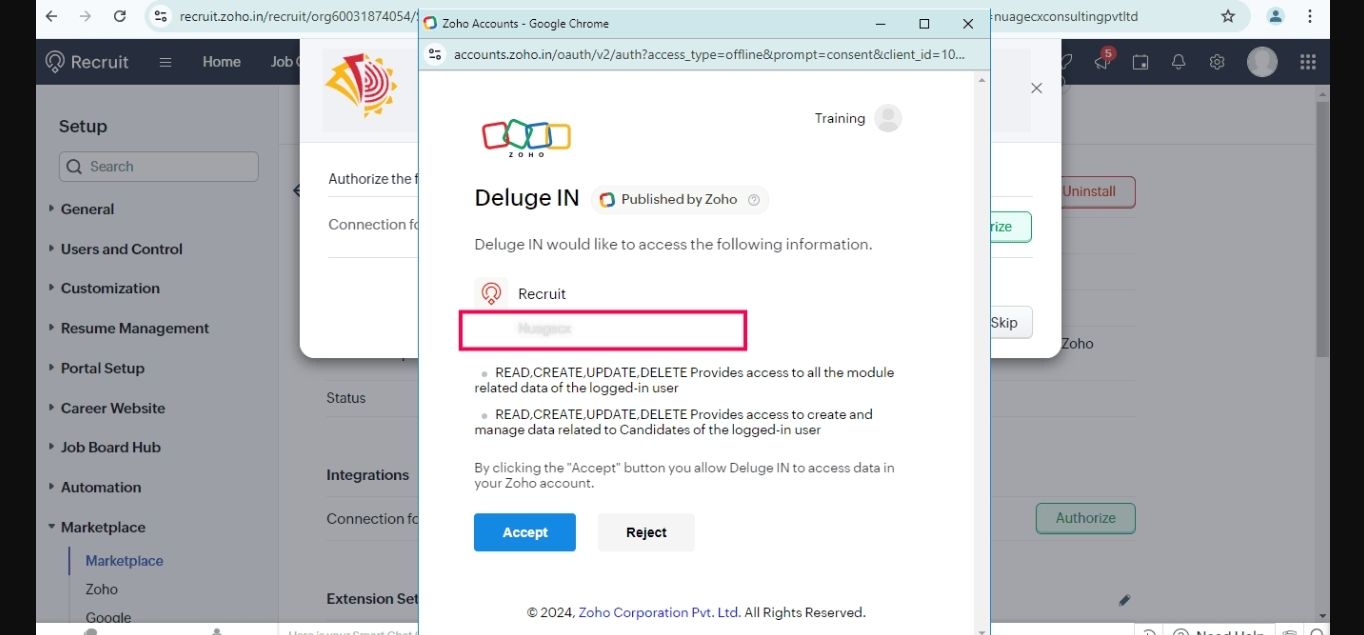Click the Recruit service icon in consent list

pyautogui.click(x=491, y=293)
